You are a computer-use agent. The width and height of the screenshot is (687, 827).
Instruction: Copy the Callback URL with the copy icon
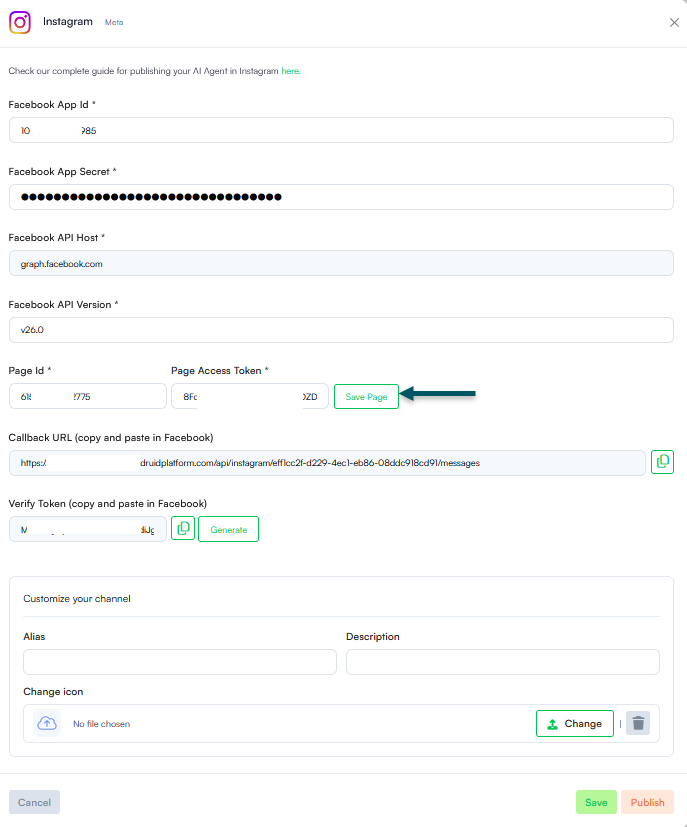tap(662, 462)
